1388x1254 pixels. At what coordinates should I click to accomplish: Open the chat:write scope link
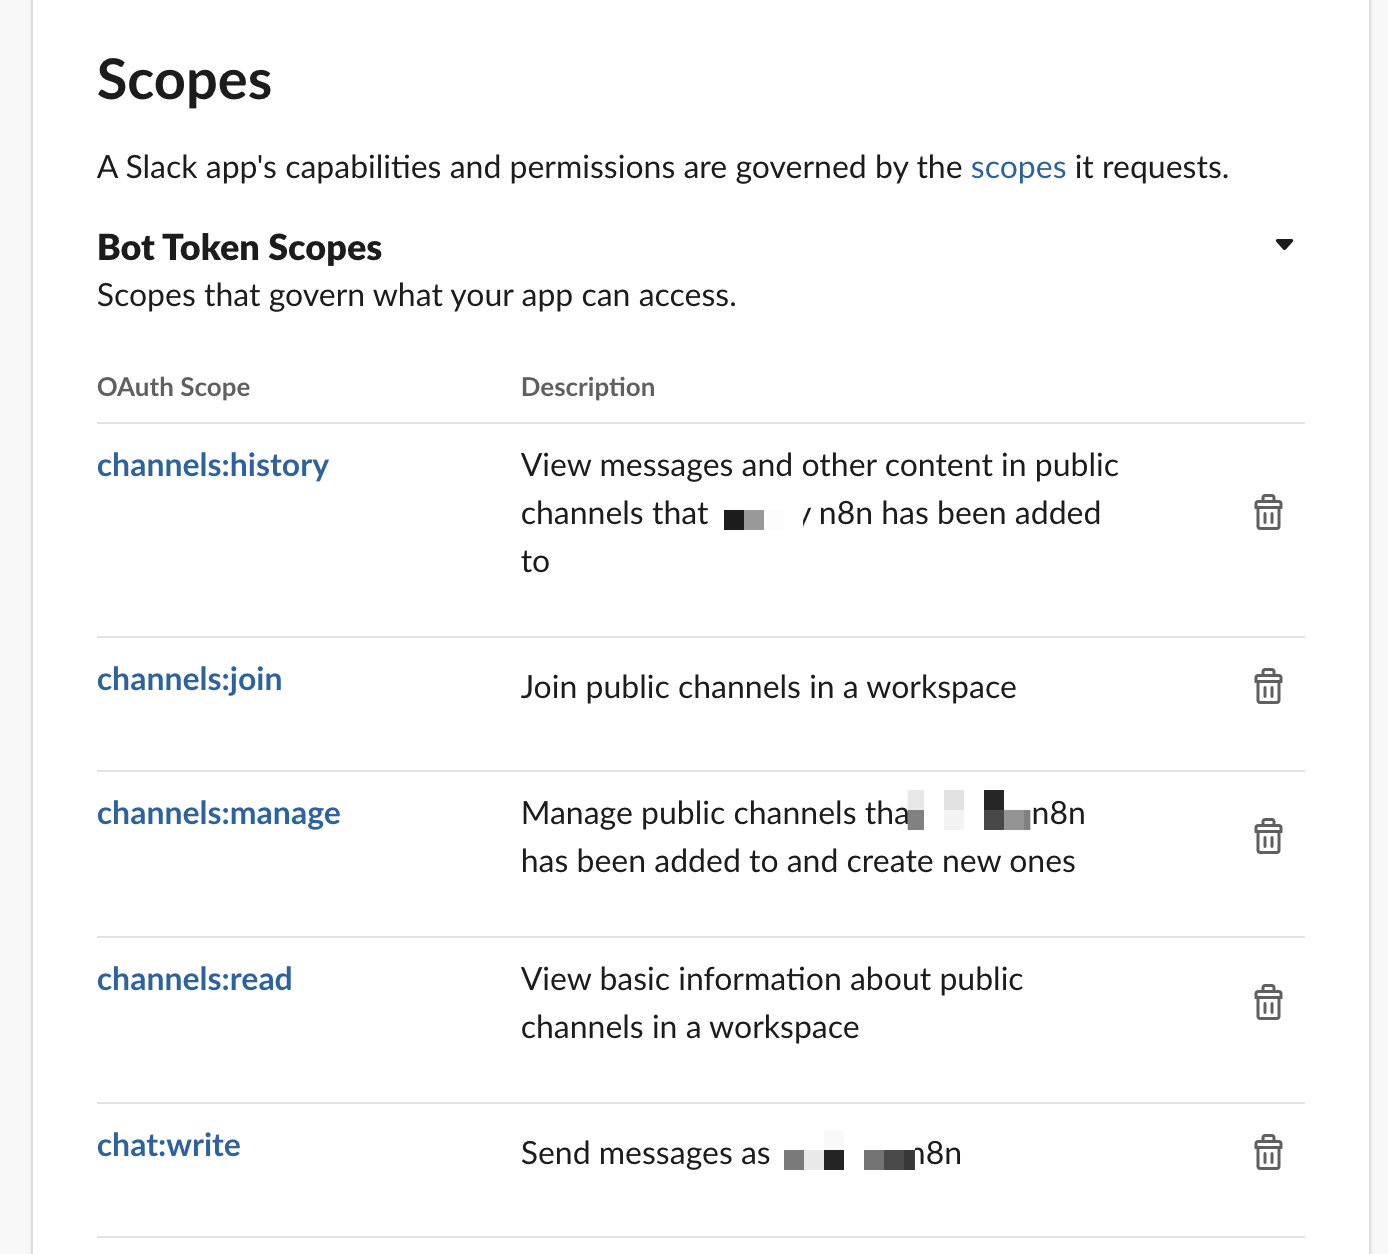pyautogui.click(x=168, y=1145)
